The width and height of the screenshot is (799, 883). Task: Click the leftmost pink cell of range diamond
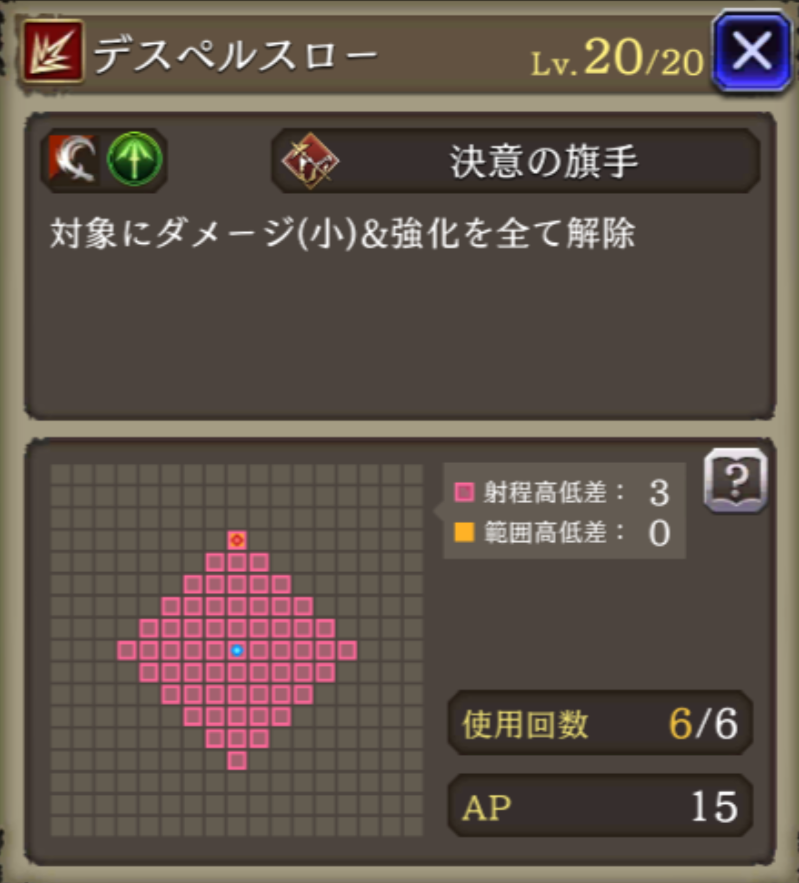pos(127,650)
